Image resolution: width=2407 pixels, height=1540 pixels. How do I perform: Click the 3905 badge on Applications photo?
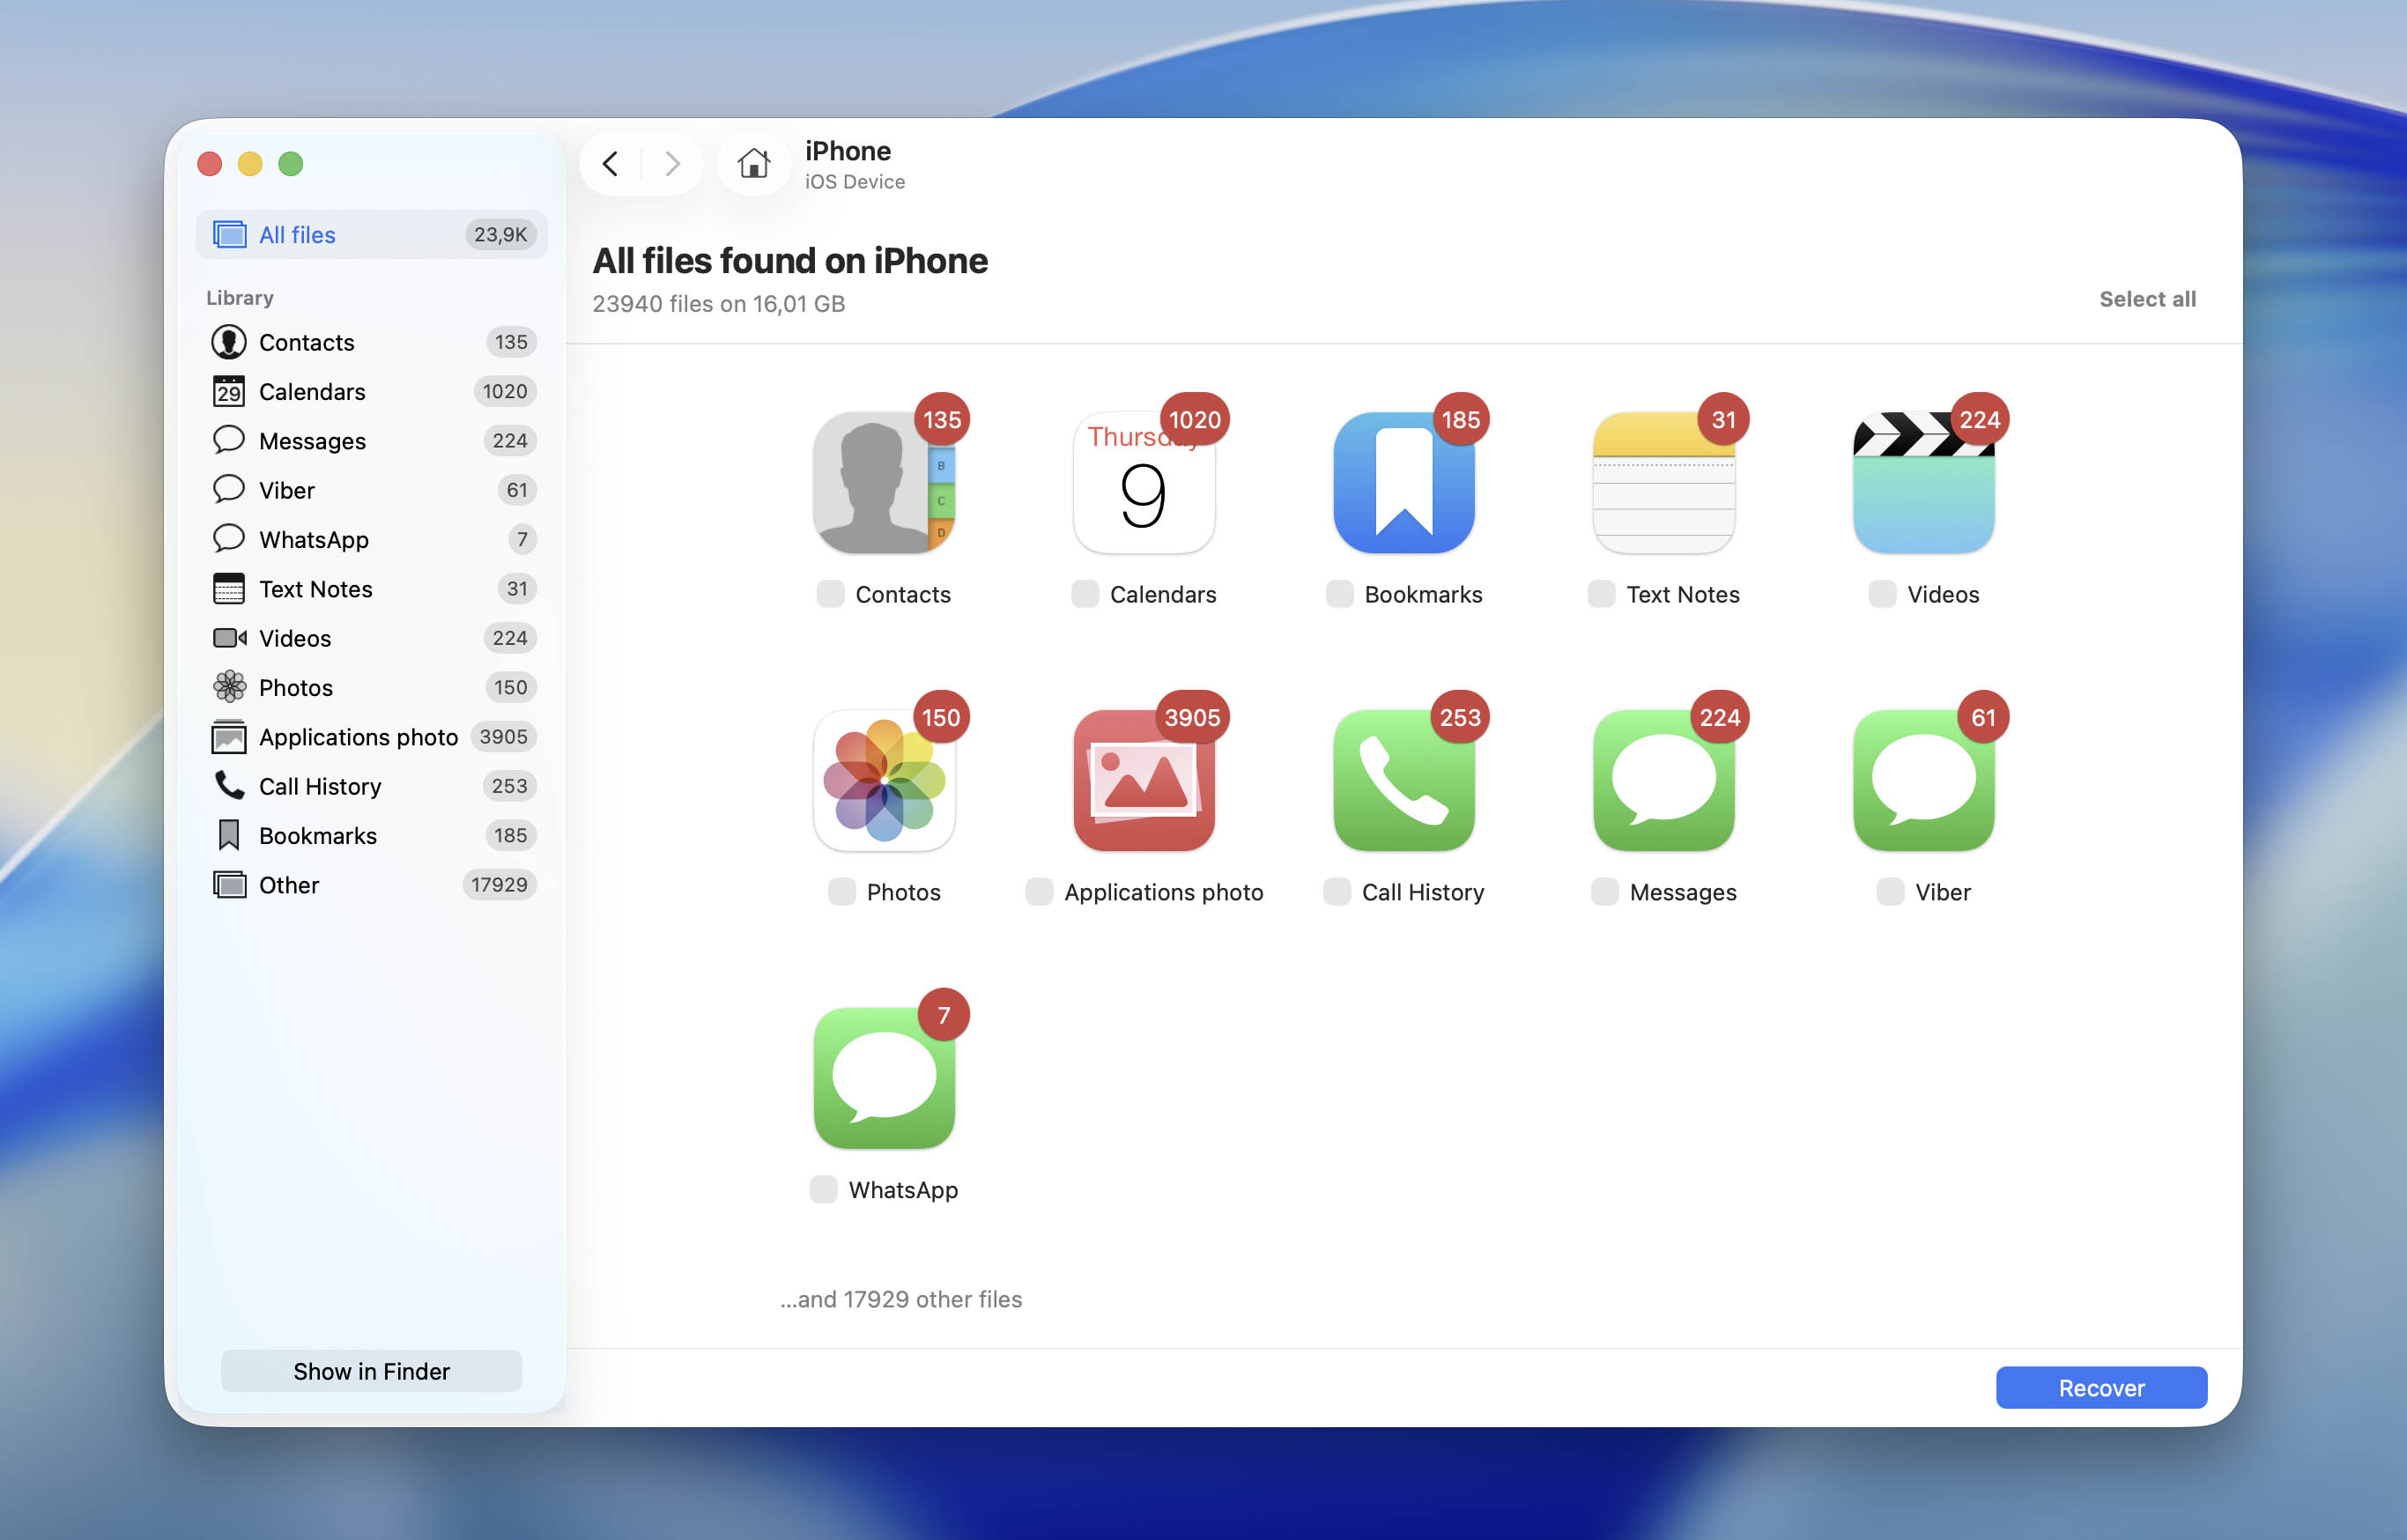(x=1192, y=717)
